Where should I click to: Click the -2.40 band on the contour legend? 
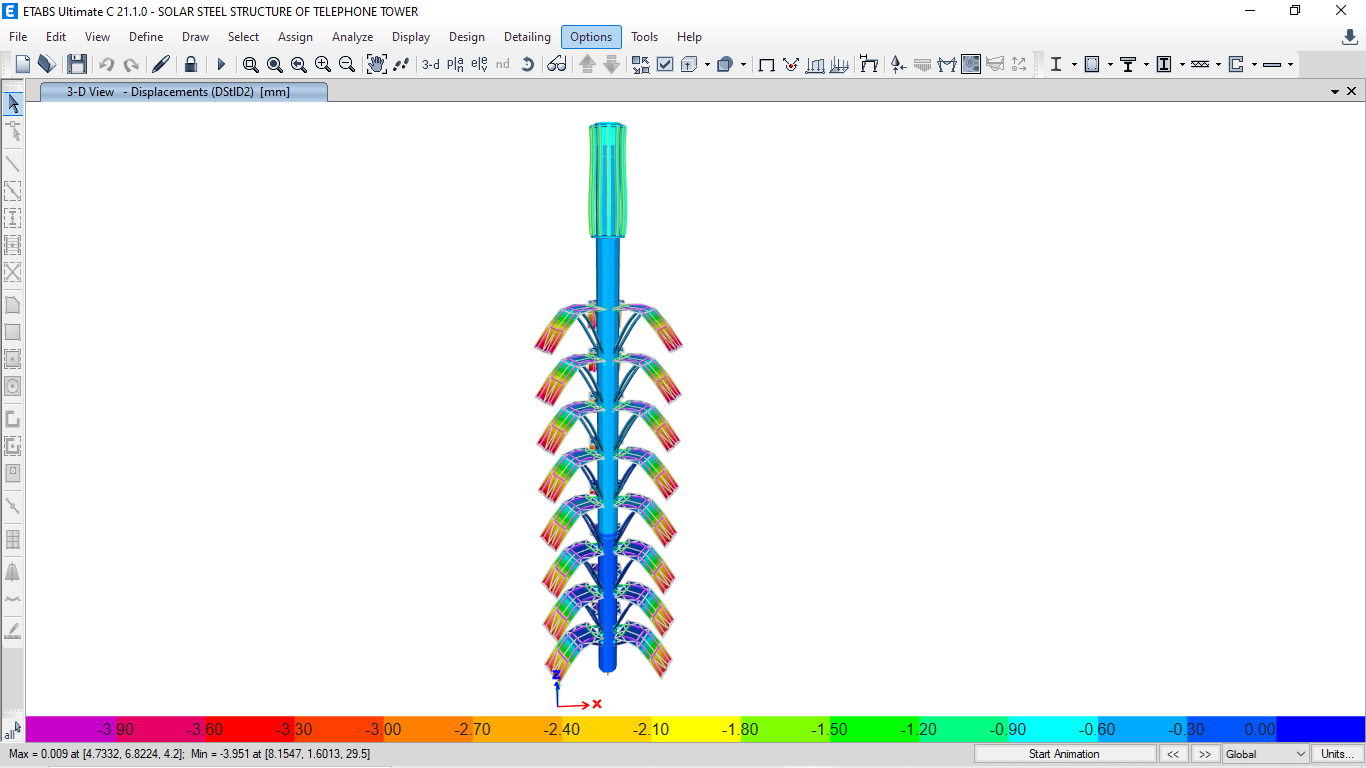(x=562, y=729)
